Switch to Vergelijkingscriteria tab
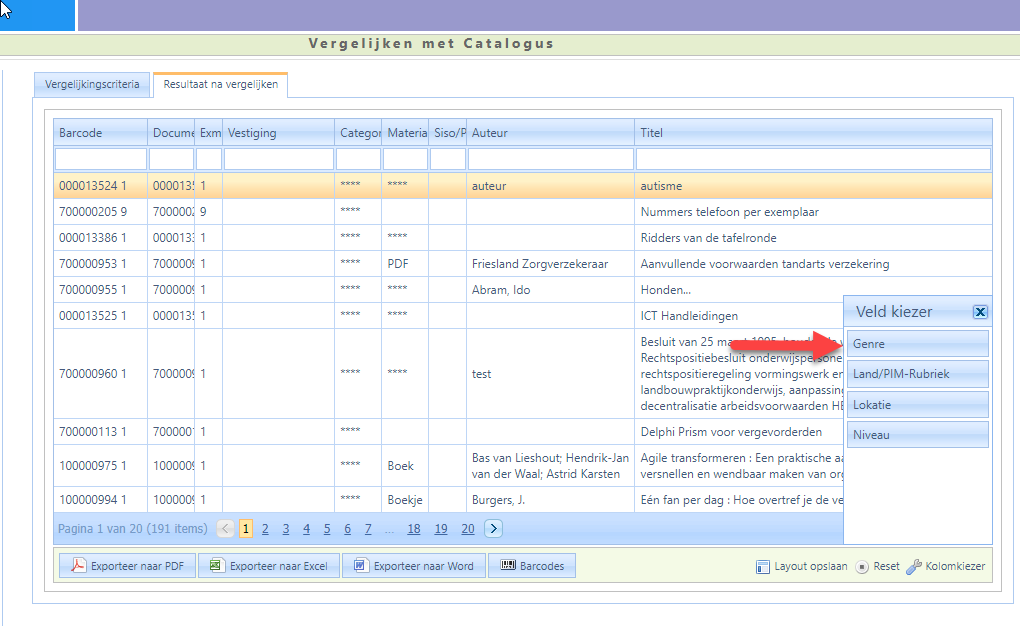 92,84
